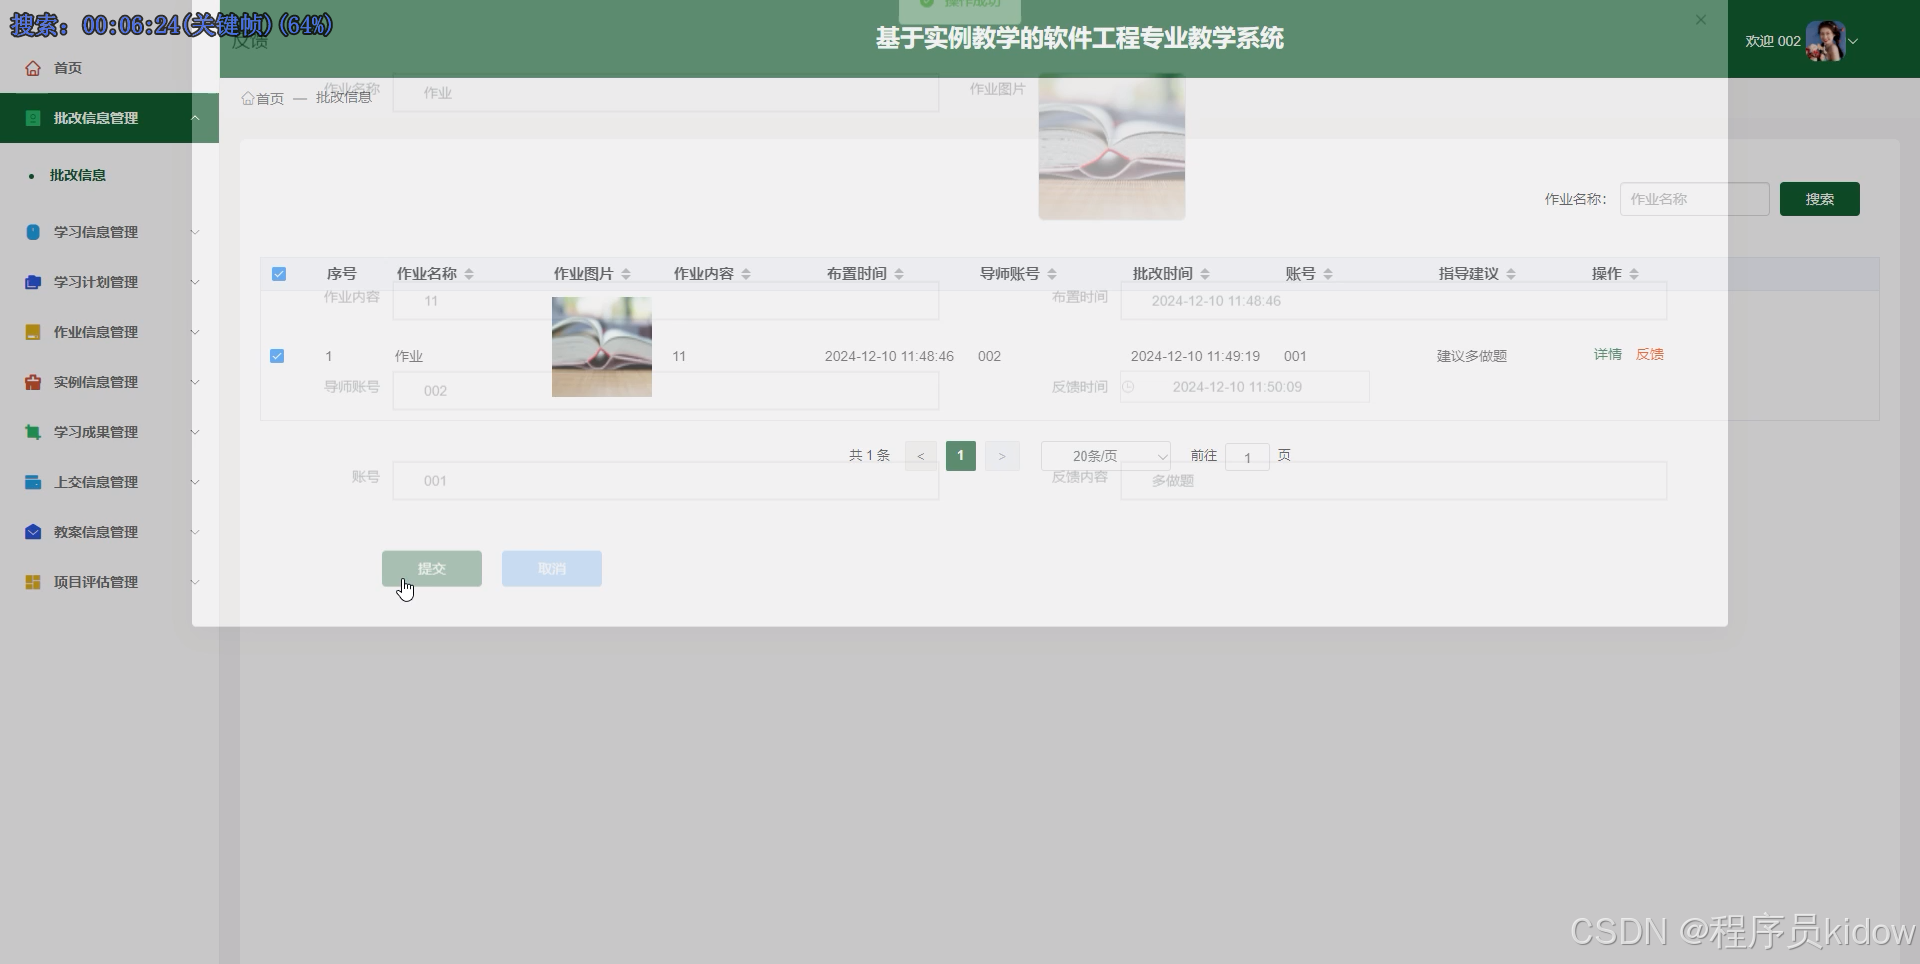Image resolution: width=1920 pixels, height=964 pixels.
Task: Click the 欢迎 002 greeting text
Action: coord(1773,41)
